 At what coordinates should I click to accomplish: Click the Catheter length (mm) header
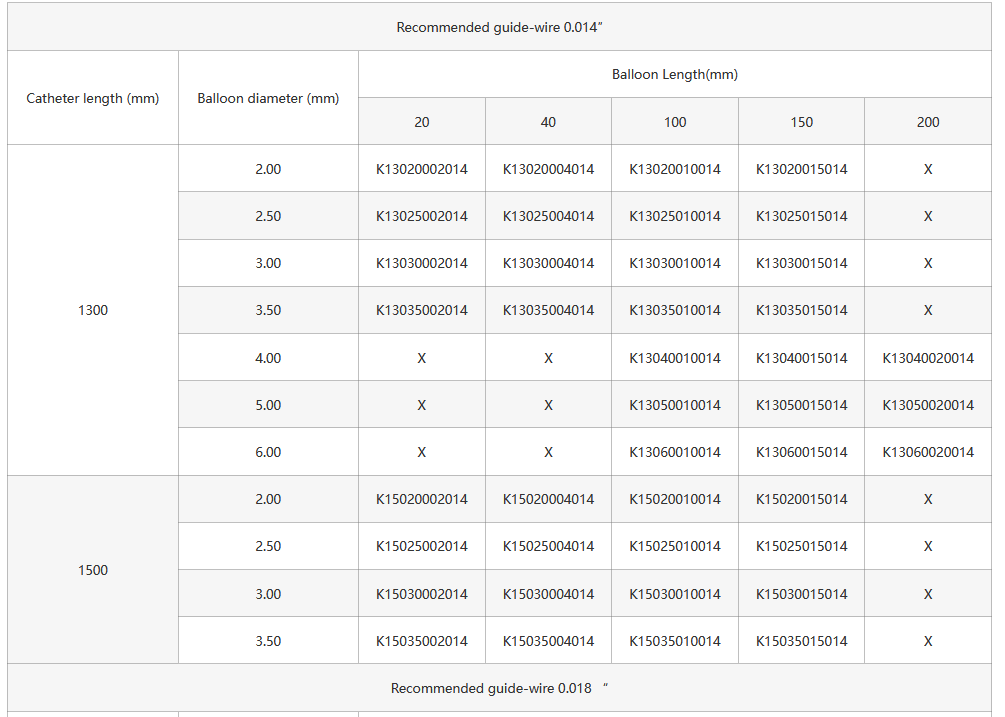coord(93,98)
